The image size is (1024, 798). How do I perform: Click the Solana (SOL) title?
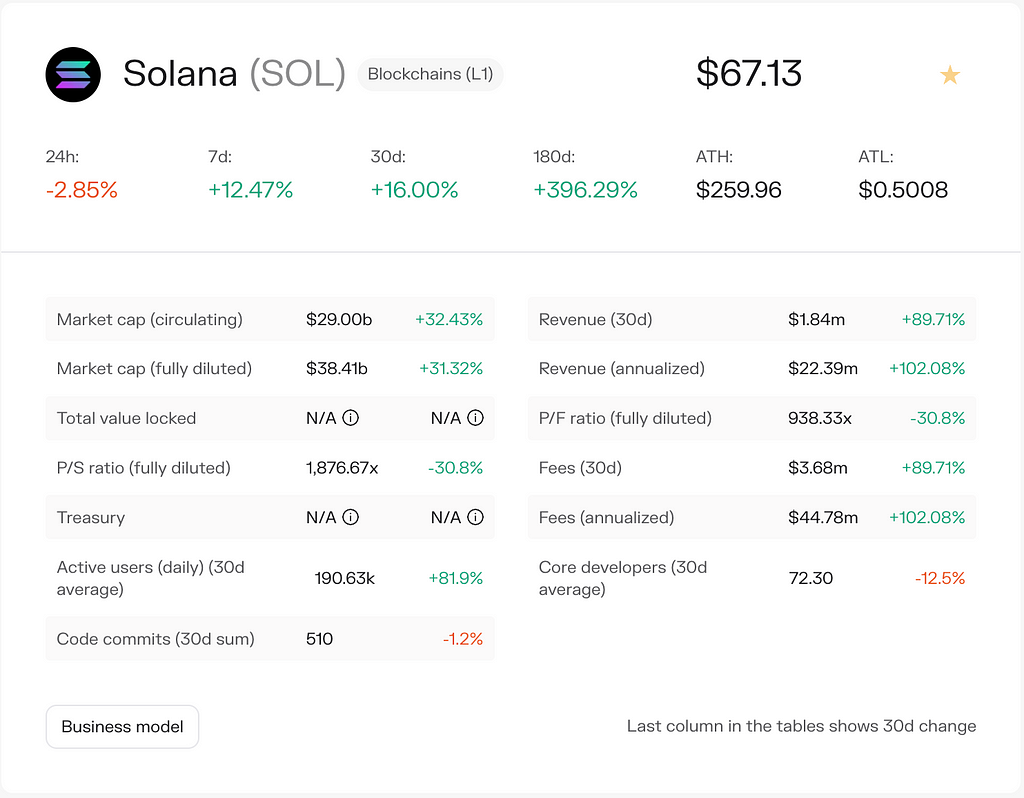(x=234, y=73)
